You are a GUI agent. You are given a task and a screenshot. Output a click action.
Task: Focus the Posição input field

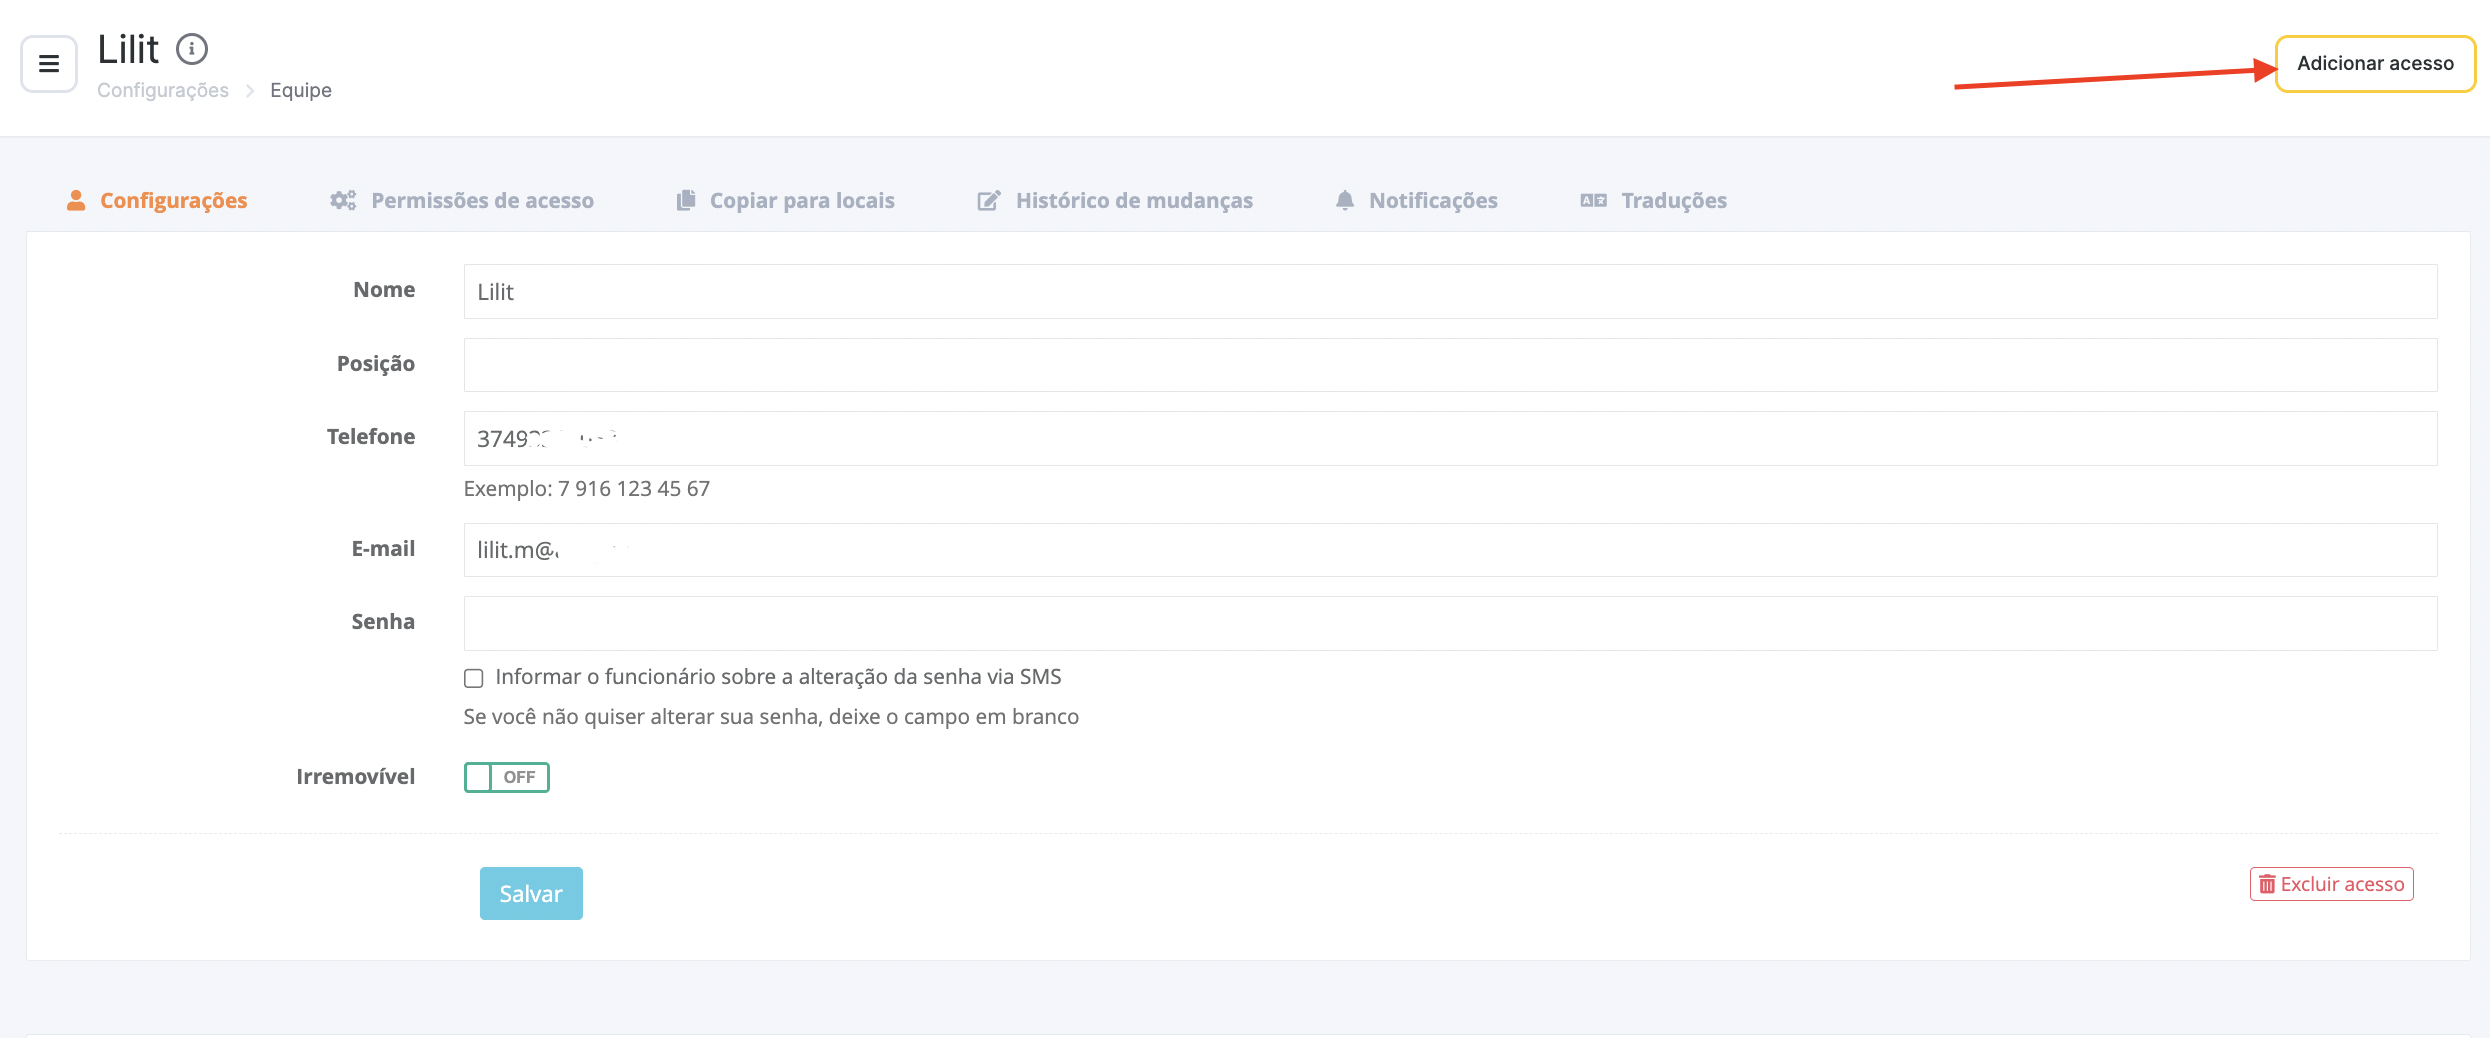coord(1450,365)
